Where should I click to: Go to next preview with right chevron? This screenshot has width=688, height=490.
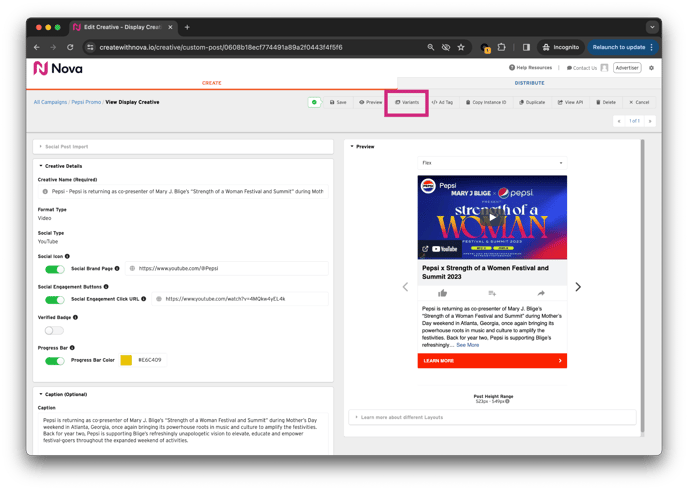(578, 287)
